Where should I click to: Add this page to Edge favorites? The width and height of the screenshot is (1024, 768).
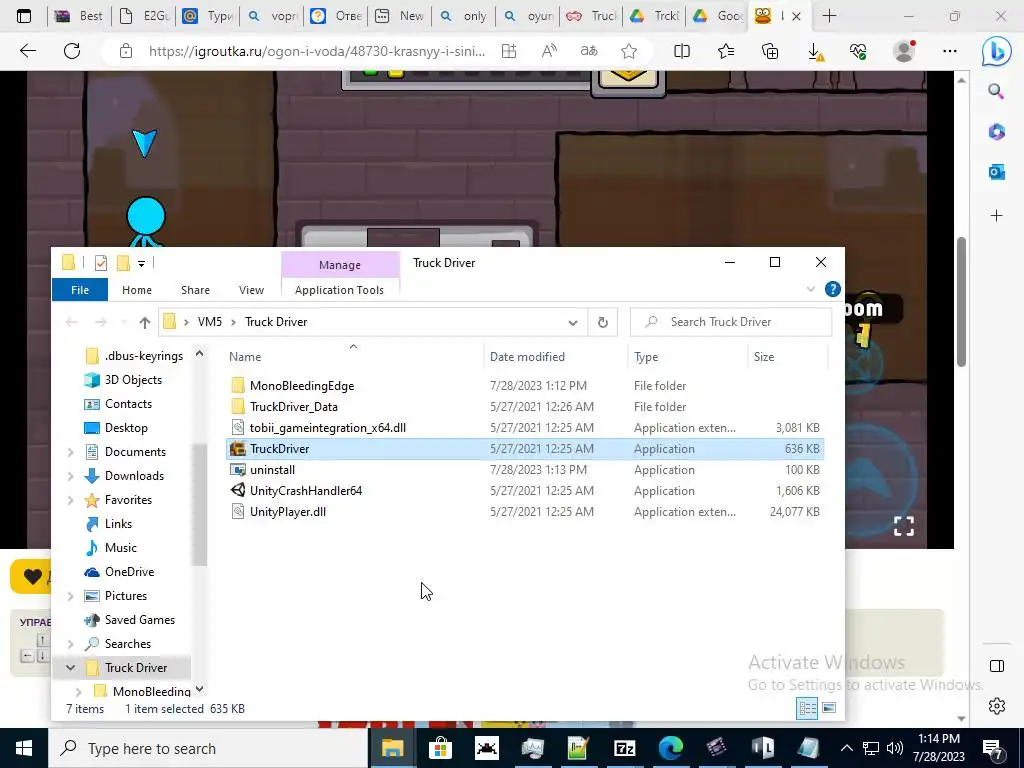(629, 51)
